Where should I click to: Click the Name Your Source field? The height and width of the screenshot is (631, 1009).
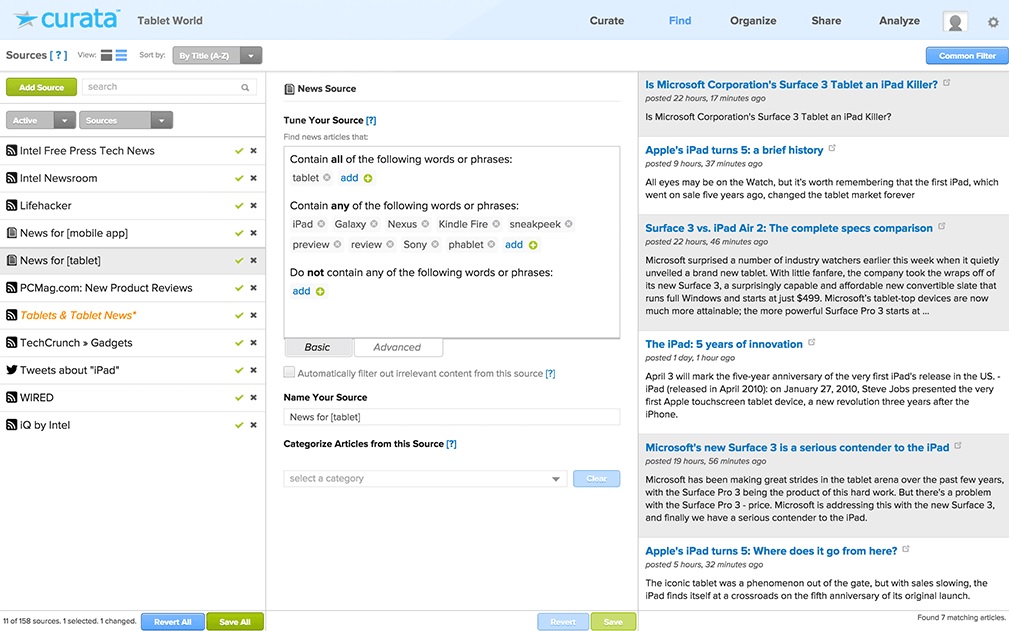tap(451, 417)
